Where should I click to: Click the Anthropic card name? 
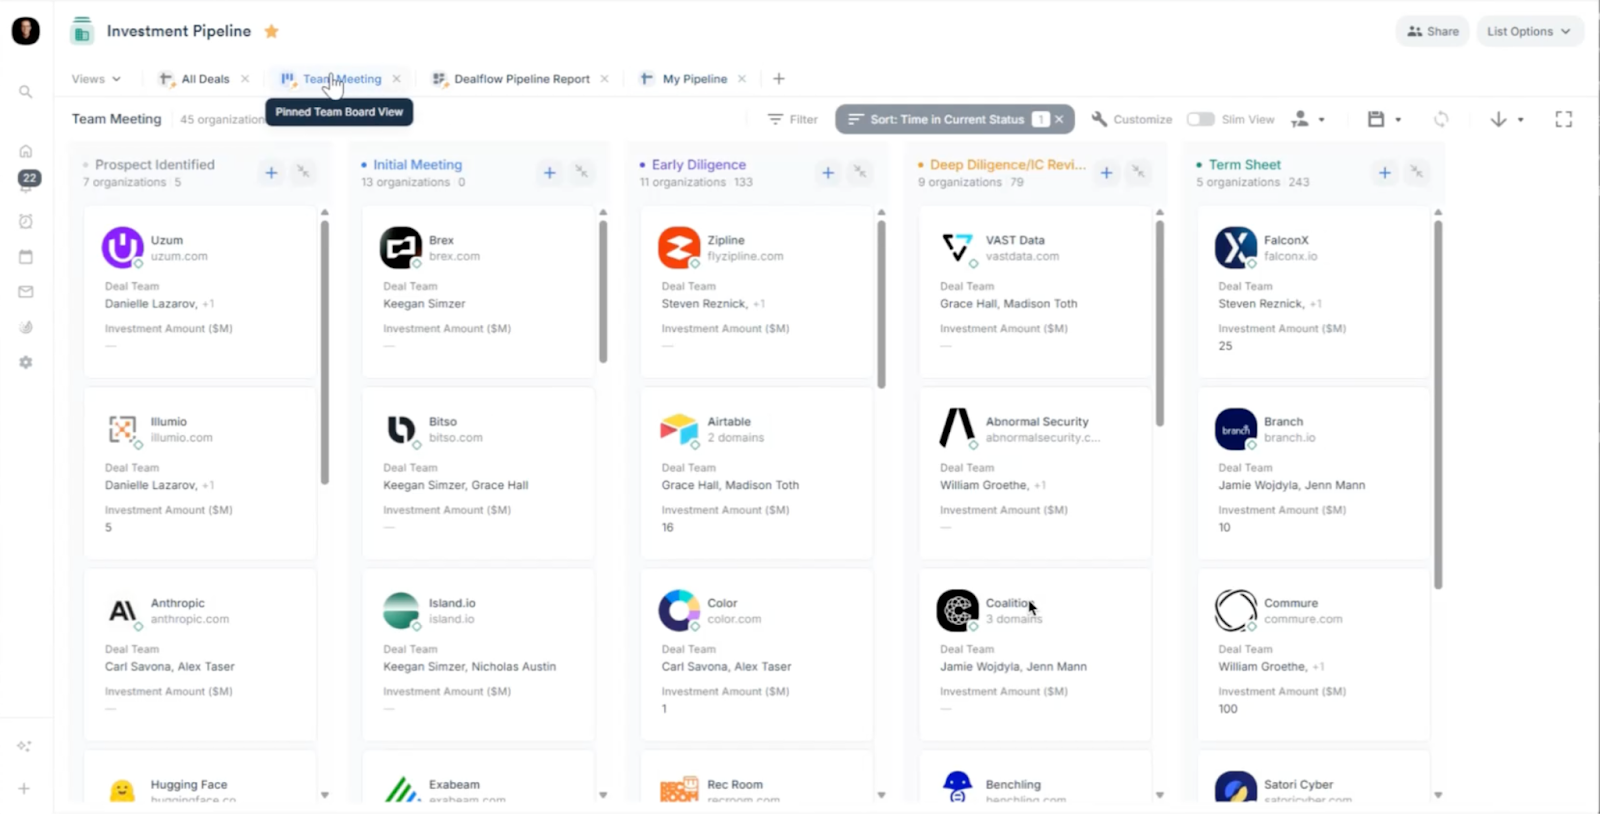pos(178,603)
